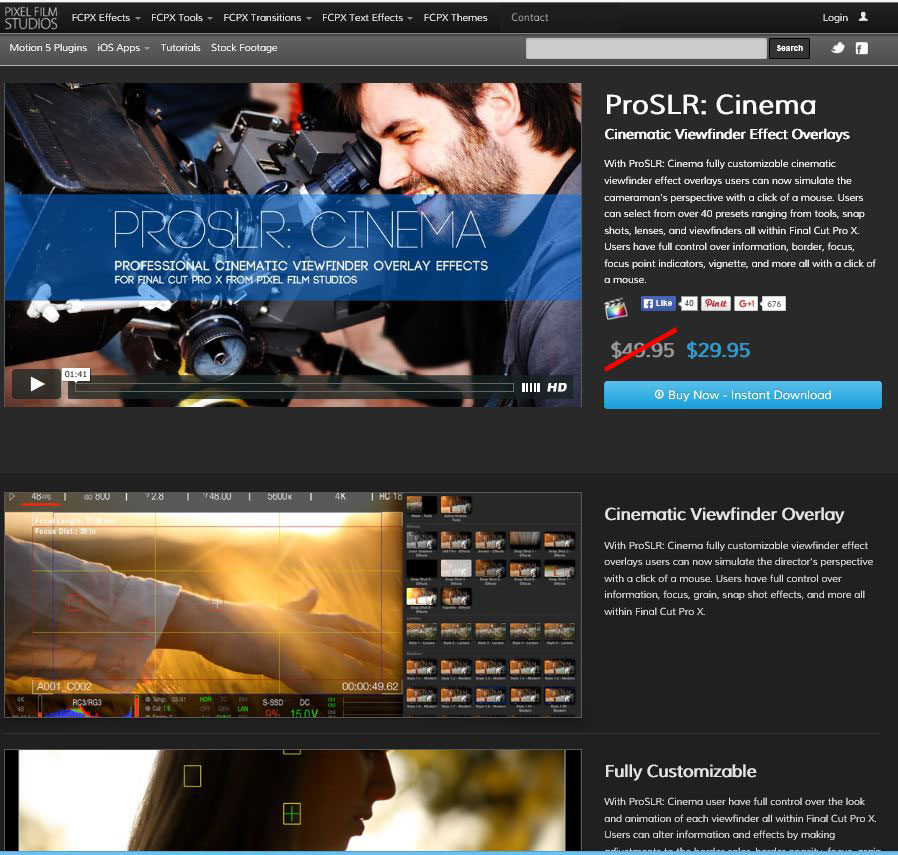
Task: Toggle video playback with the play button
Action: click(x=35, y=383)
